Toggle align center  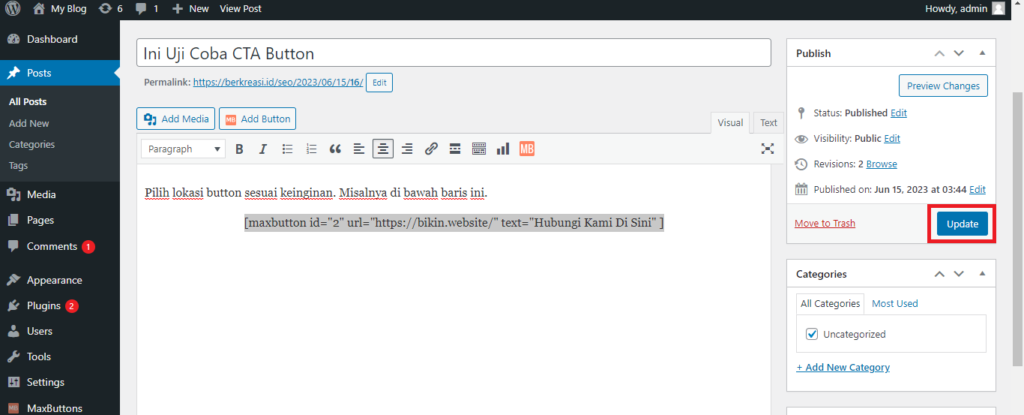[383, 149]
